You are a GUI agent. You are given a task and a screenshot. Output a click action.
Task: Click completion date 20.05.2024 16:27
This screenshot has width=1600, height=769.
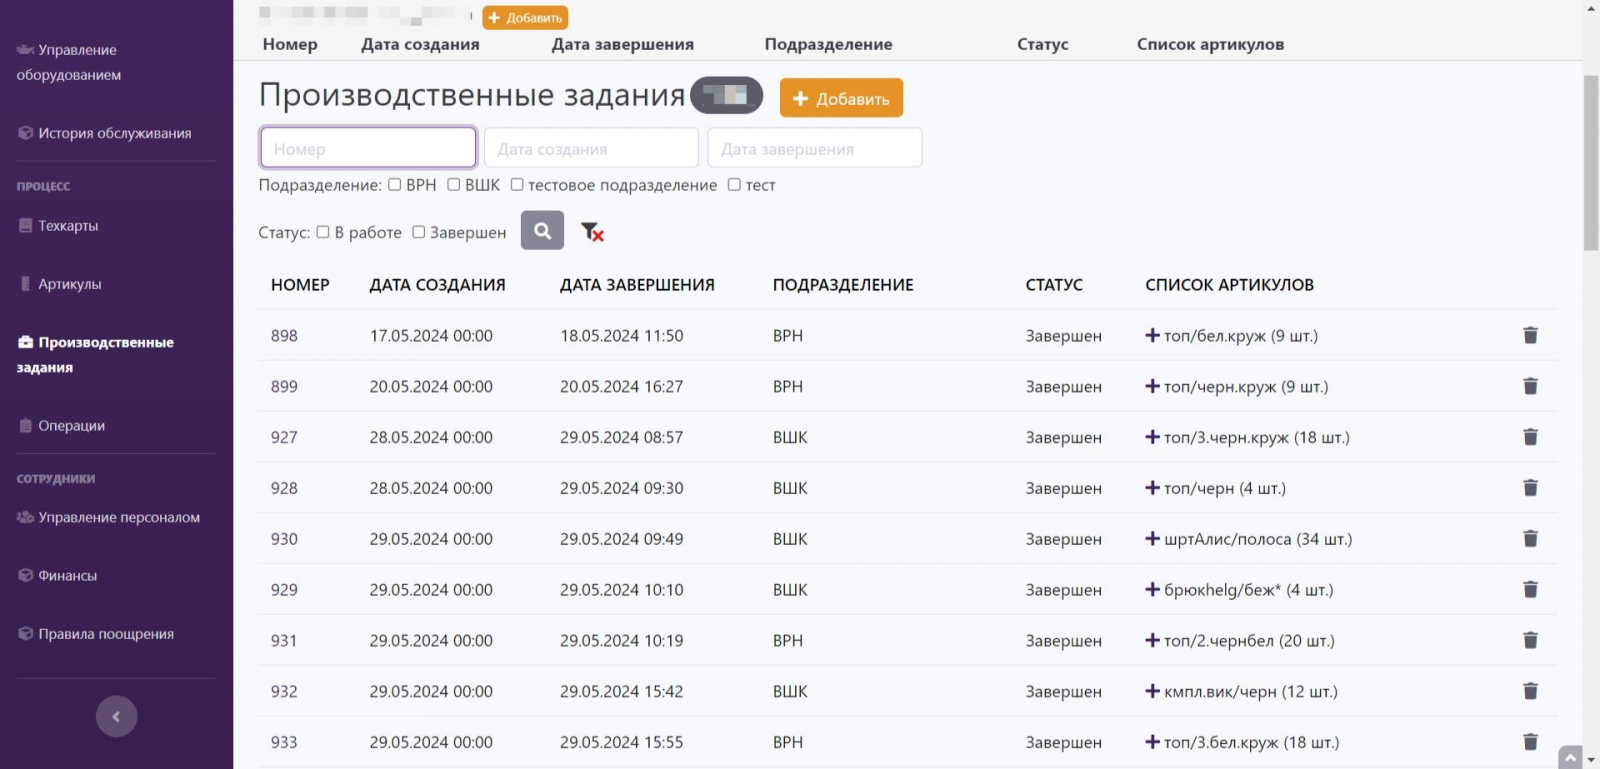(621, 386)
